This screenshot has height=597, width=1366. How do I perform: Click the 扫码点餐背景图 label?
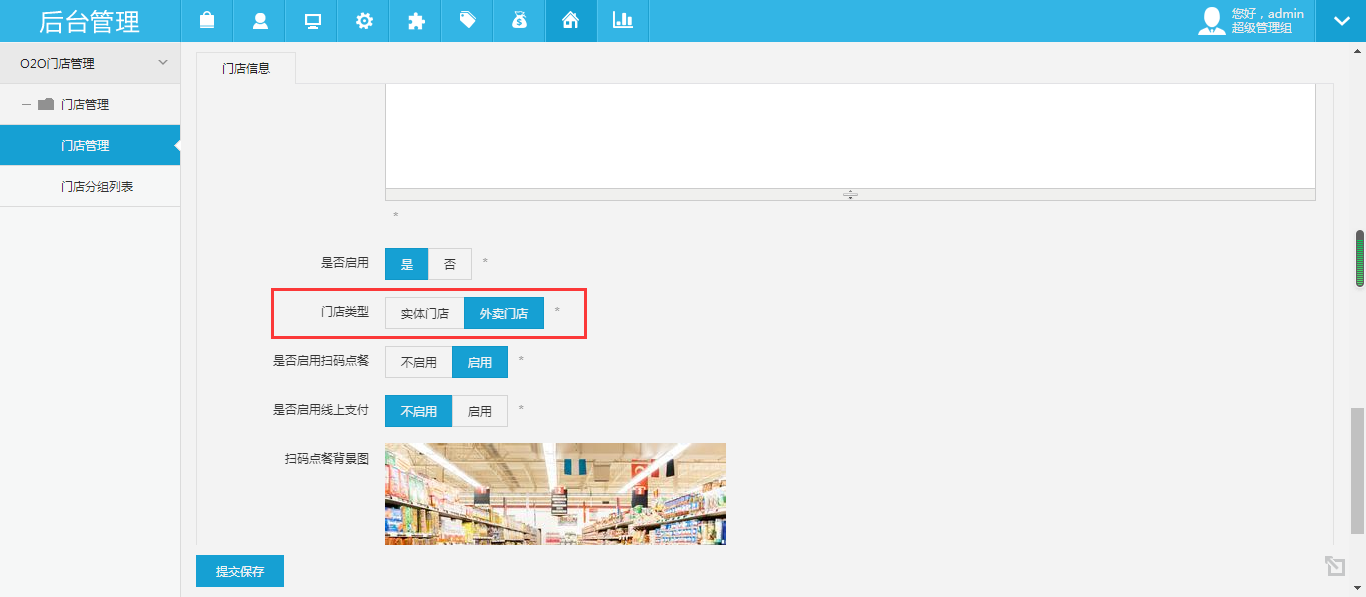(x=327, y=459)
